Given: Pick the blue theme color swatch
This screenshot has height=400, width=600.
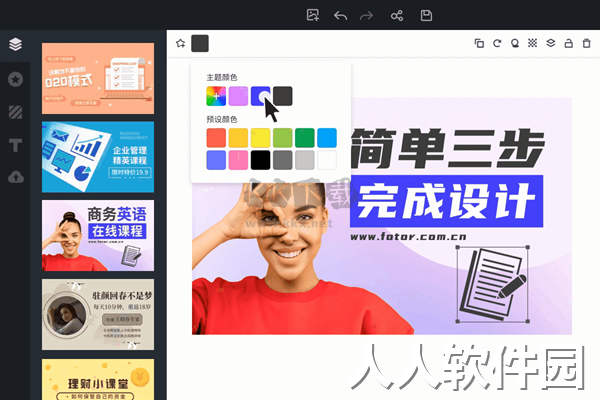Looking at the screenshot, I should click(261, 96).
